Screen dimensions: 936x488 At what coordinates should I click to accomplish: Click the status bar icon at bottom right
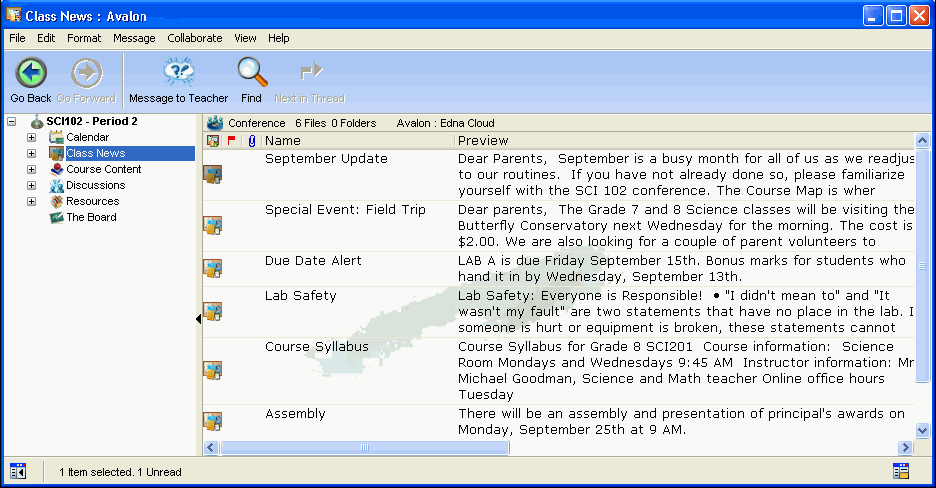[901, 471]
